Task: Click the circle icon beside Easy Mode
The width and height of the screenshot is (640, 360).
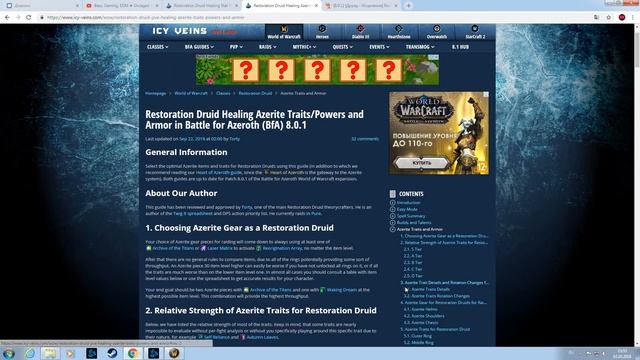Action: pyautogui.click(x=392, y=209)
